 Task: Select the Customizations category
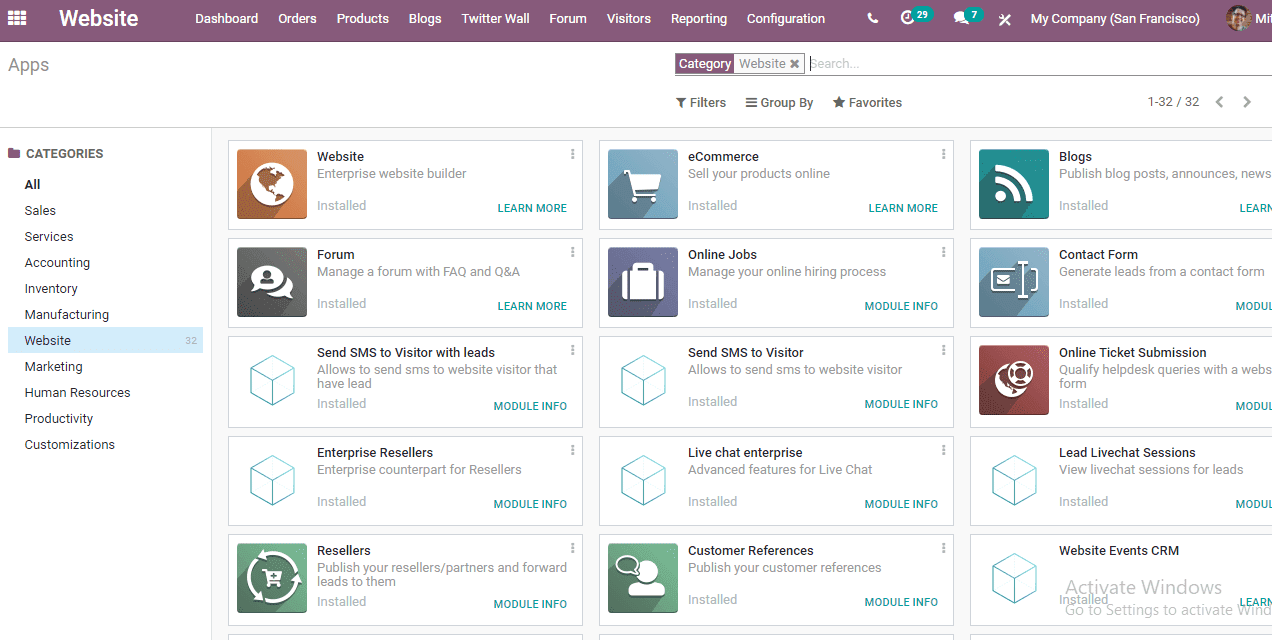coord(70,445)
